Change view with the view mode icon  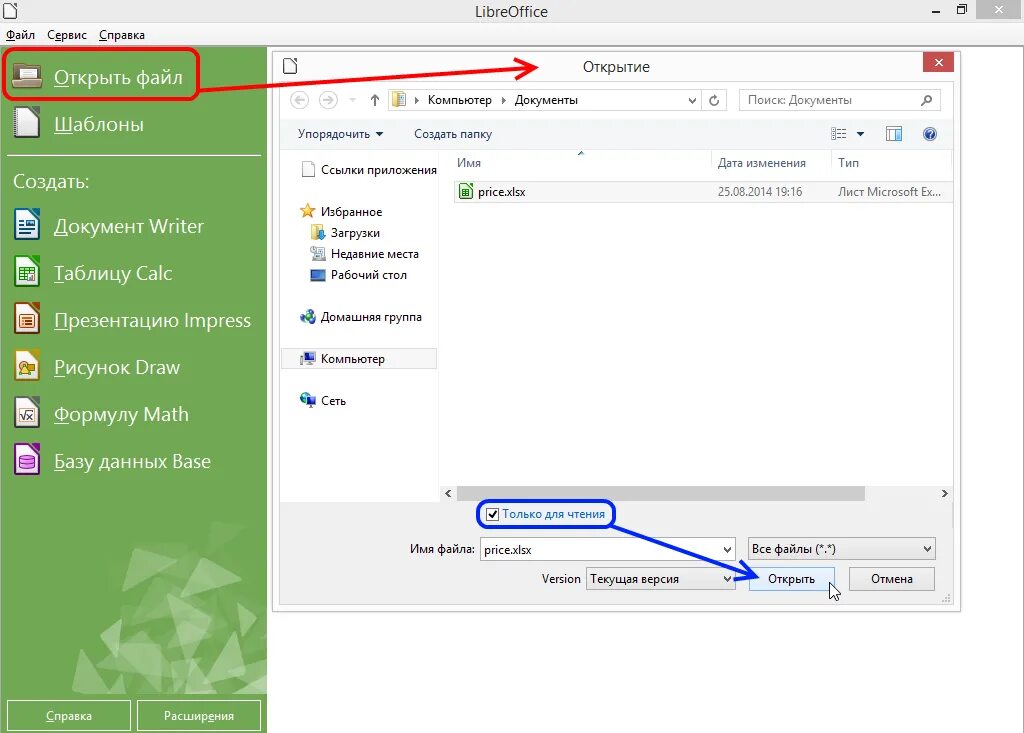click(x=839, y=134)
